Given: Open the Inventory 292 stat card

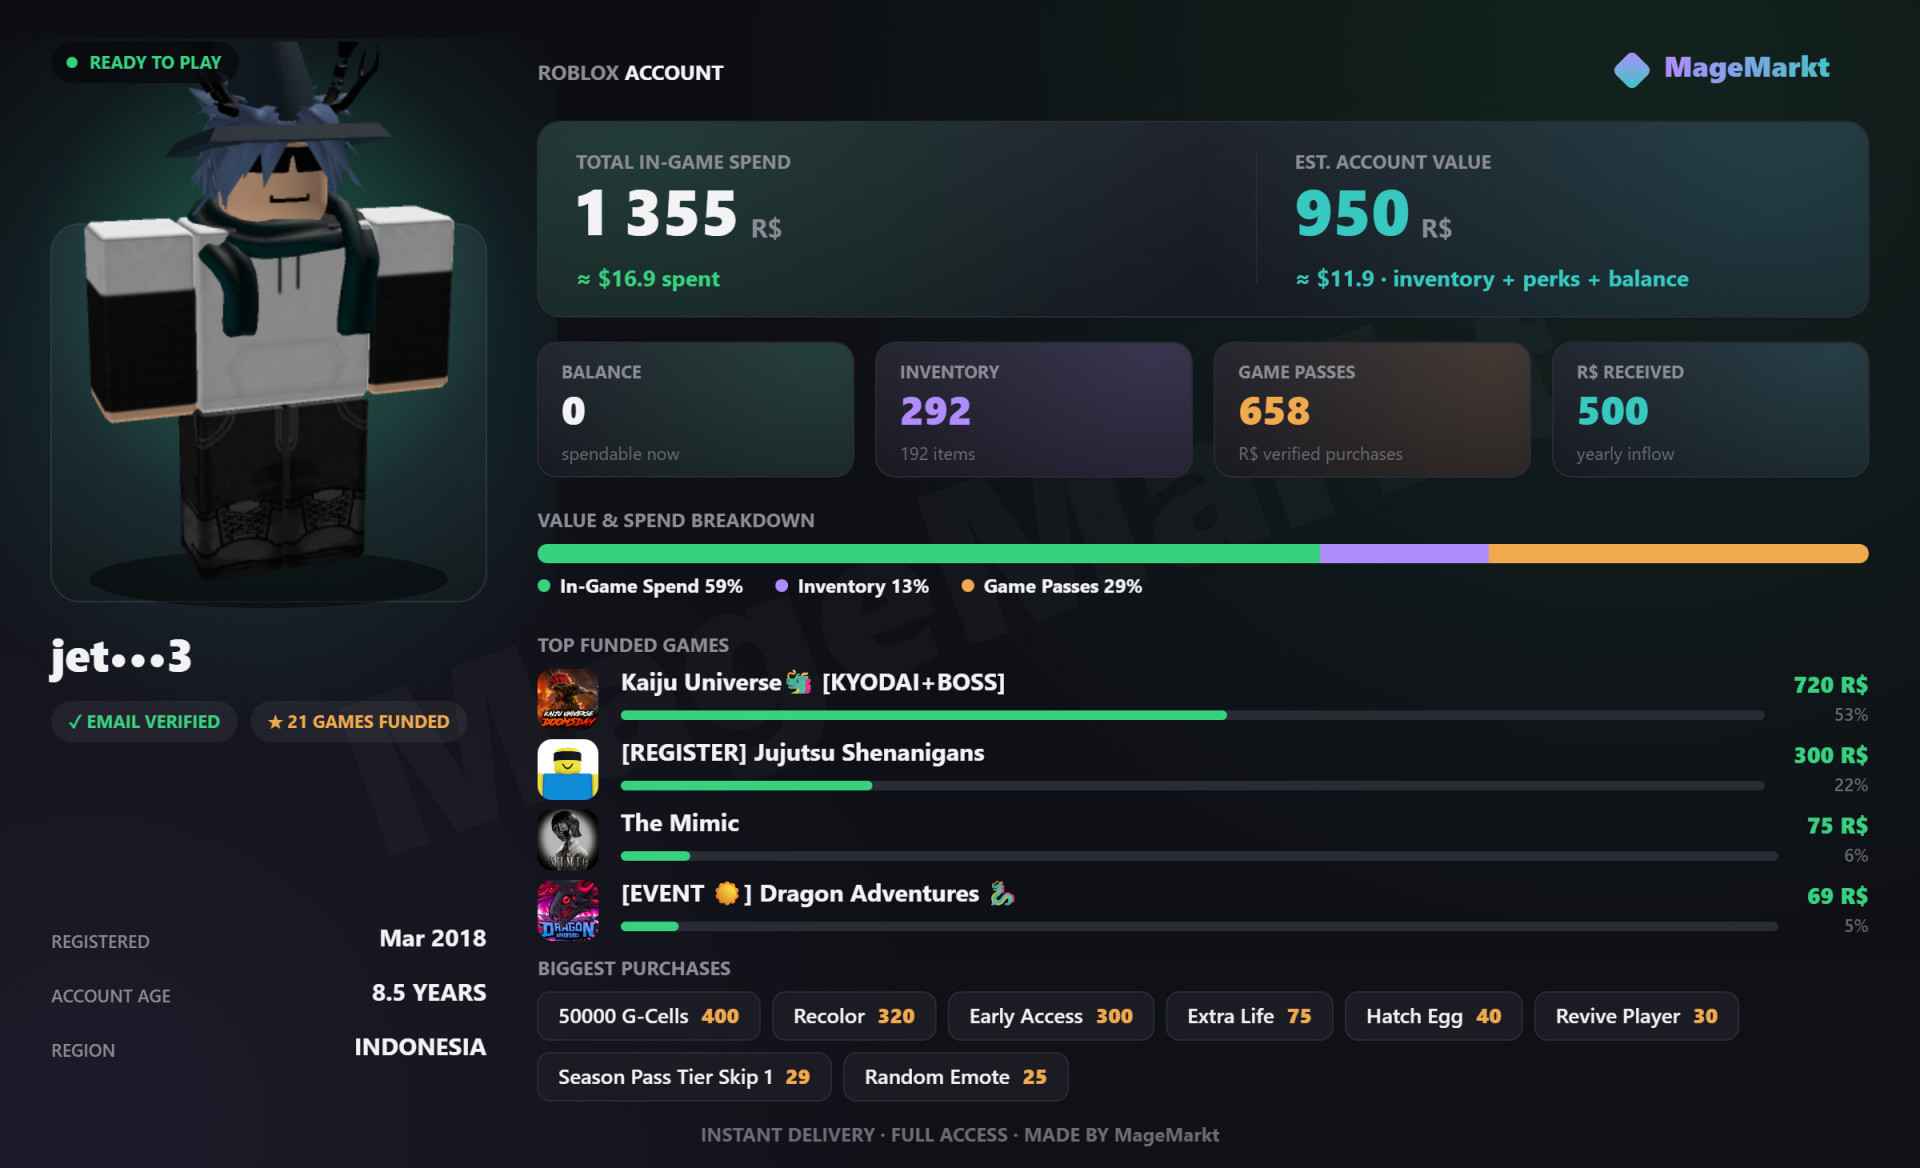Looking at the screenshot, I should (x=1034, y=410).
